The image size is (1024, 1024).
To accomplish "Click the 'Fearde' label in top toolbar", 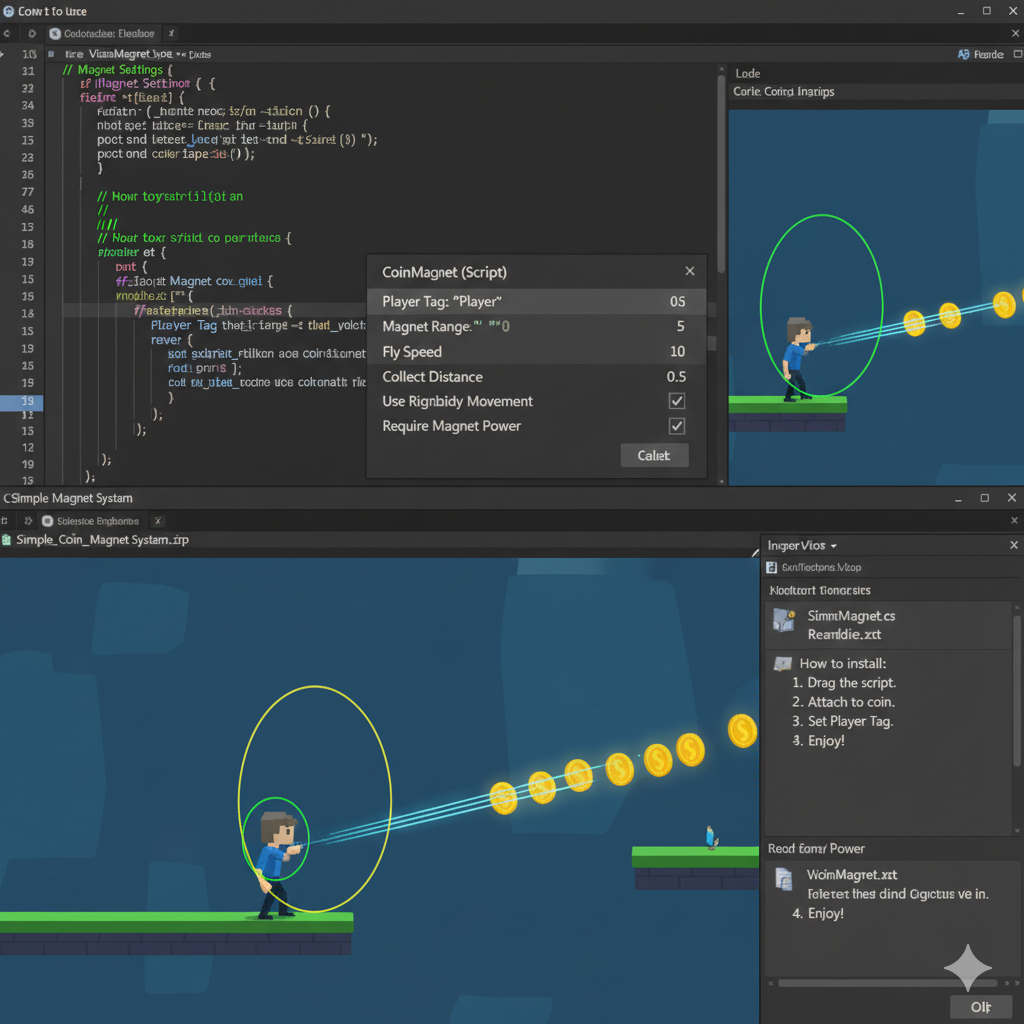I will (988, 54).
